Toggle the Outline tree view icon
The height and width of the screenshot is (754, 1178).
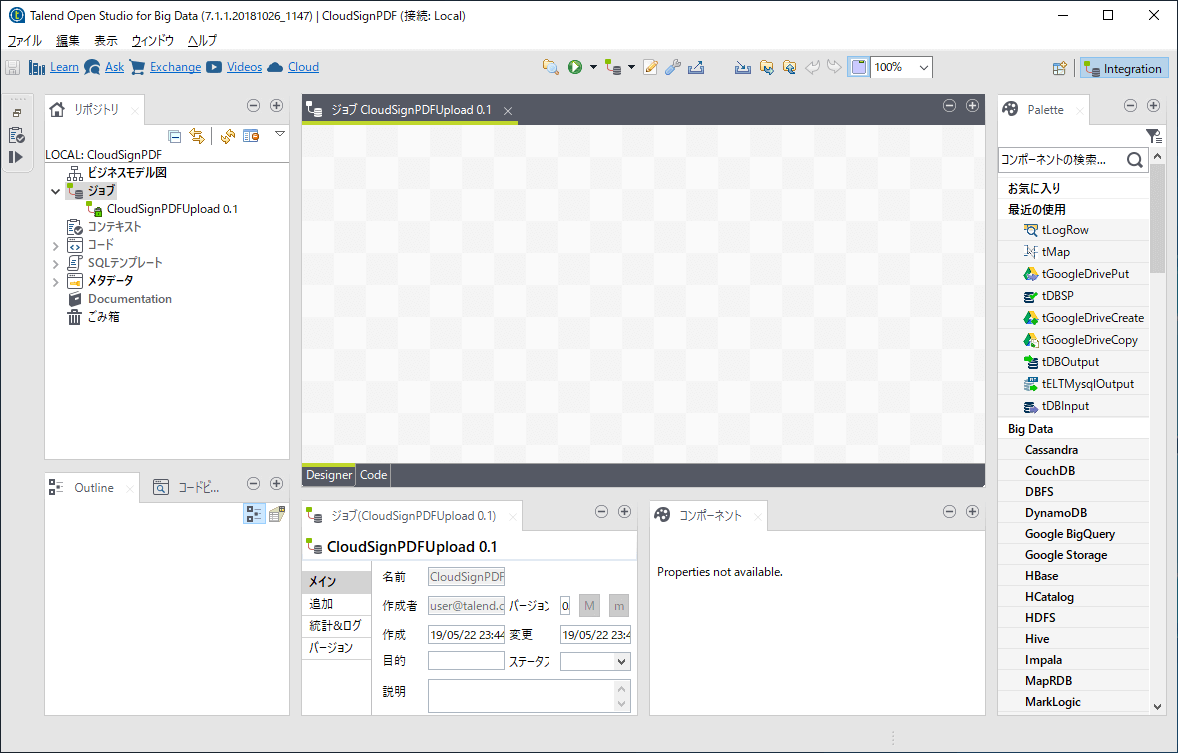point(254,514)
